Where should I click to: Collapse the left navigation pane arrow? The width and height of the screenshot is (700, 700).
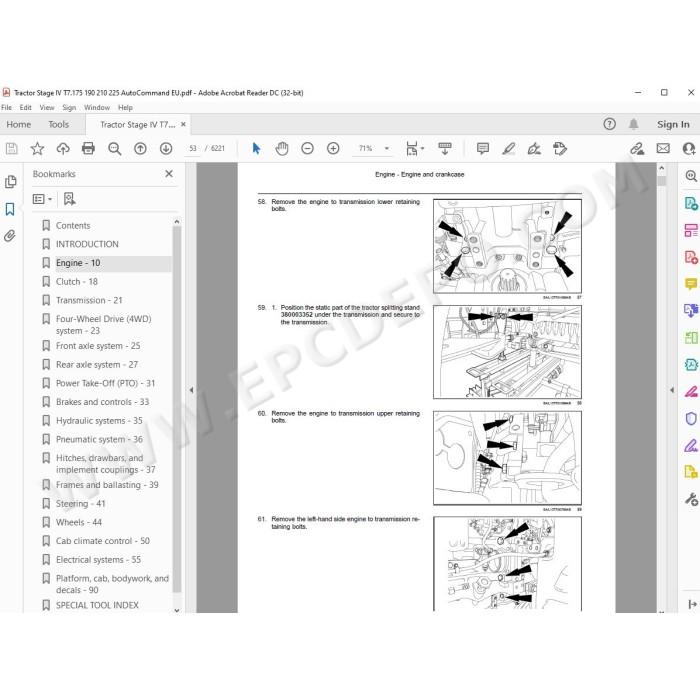point(191,390)
